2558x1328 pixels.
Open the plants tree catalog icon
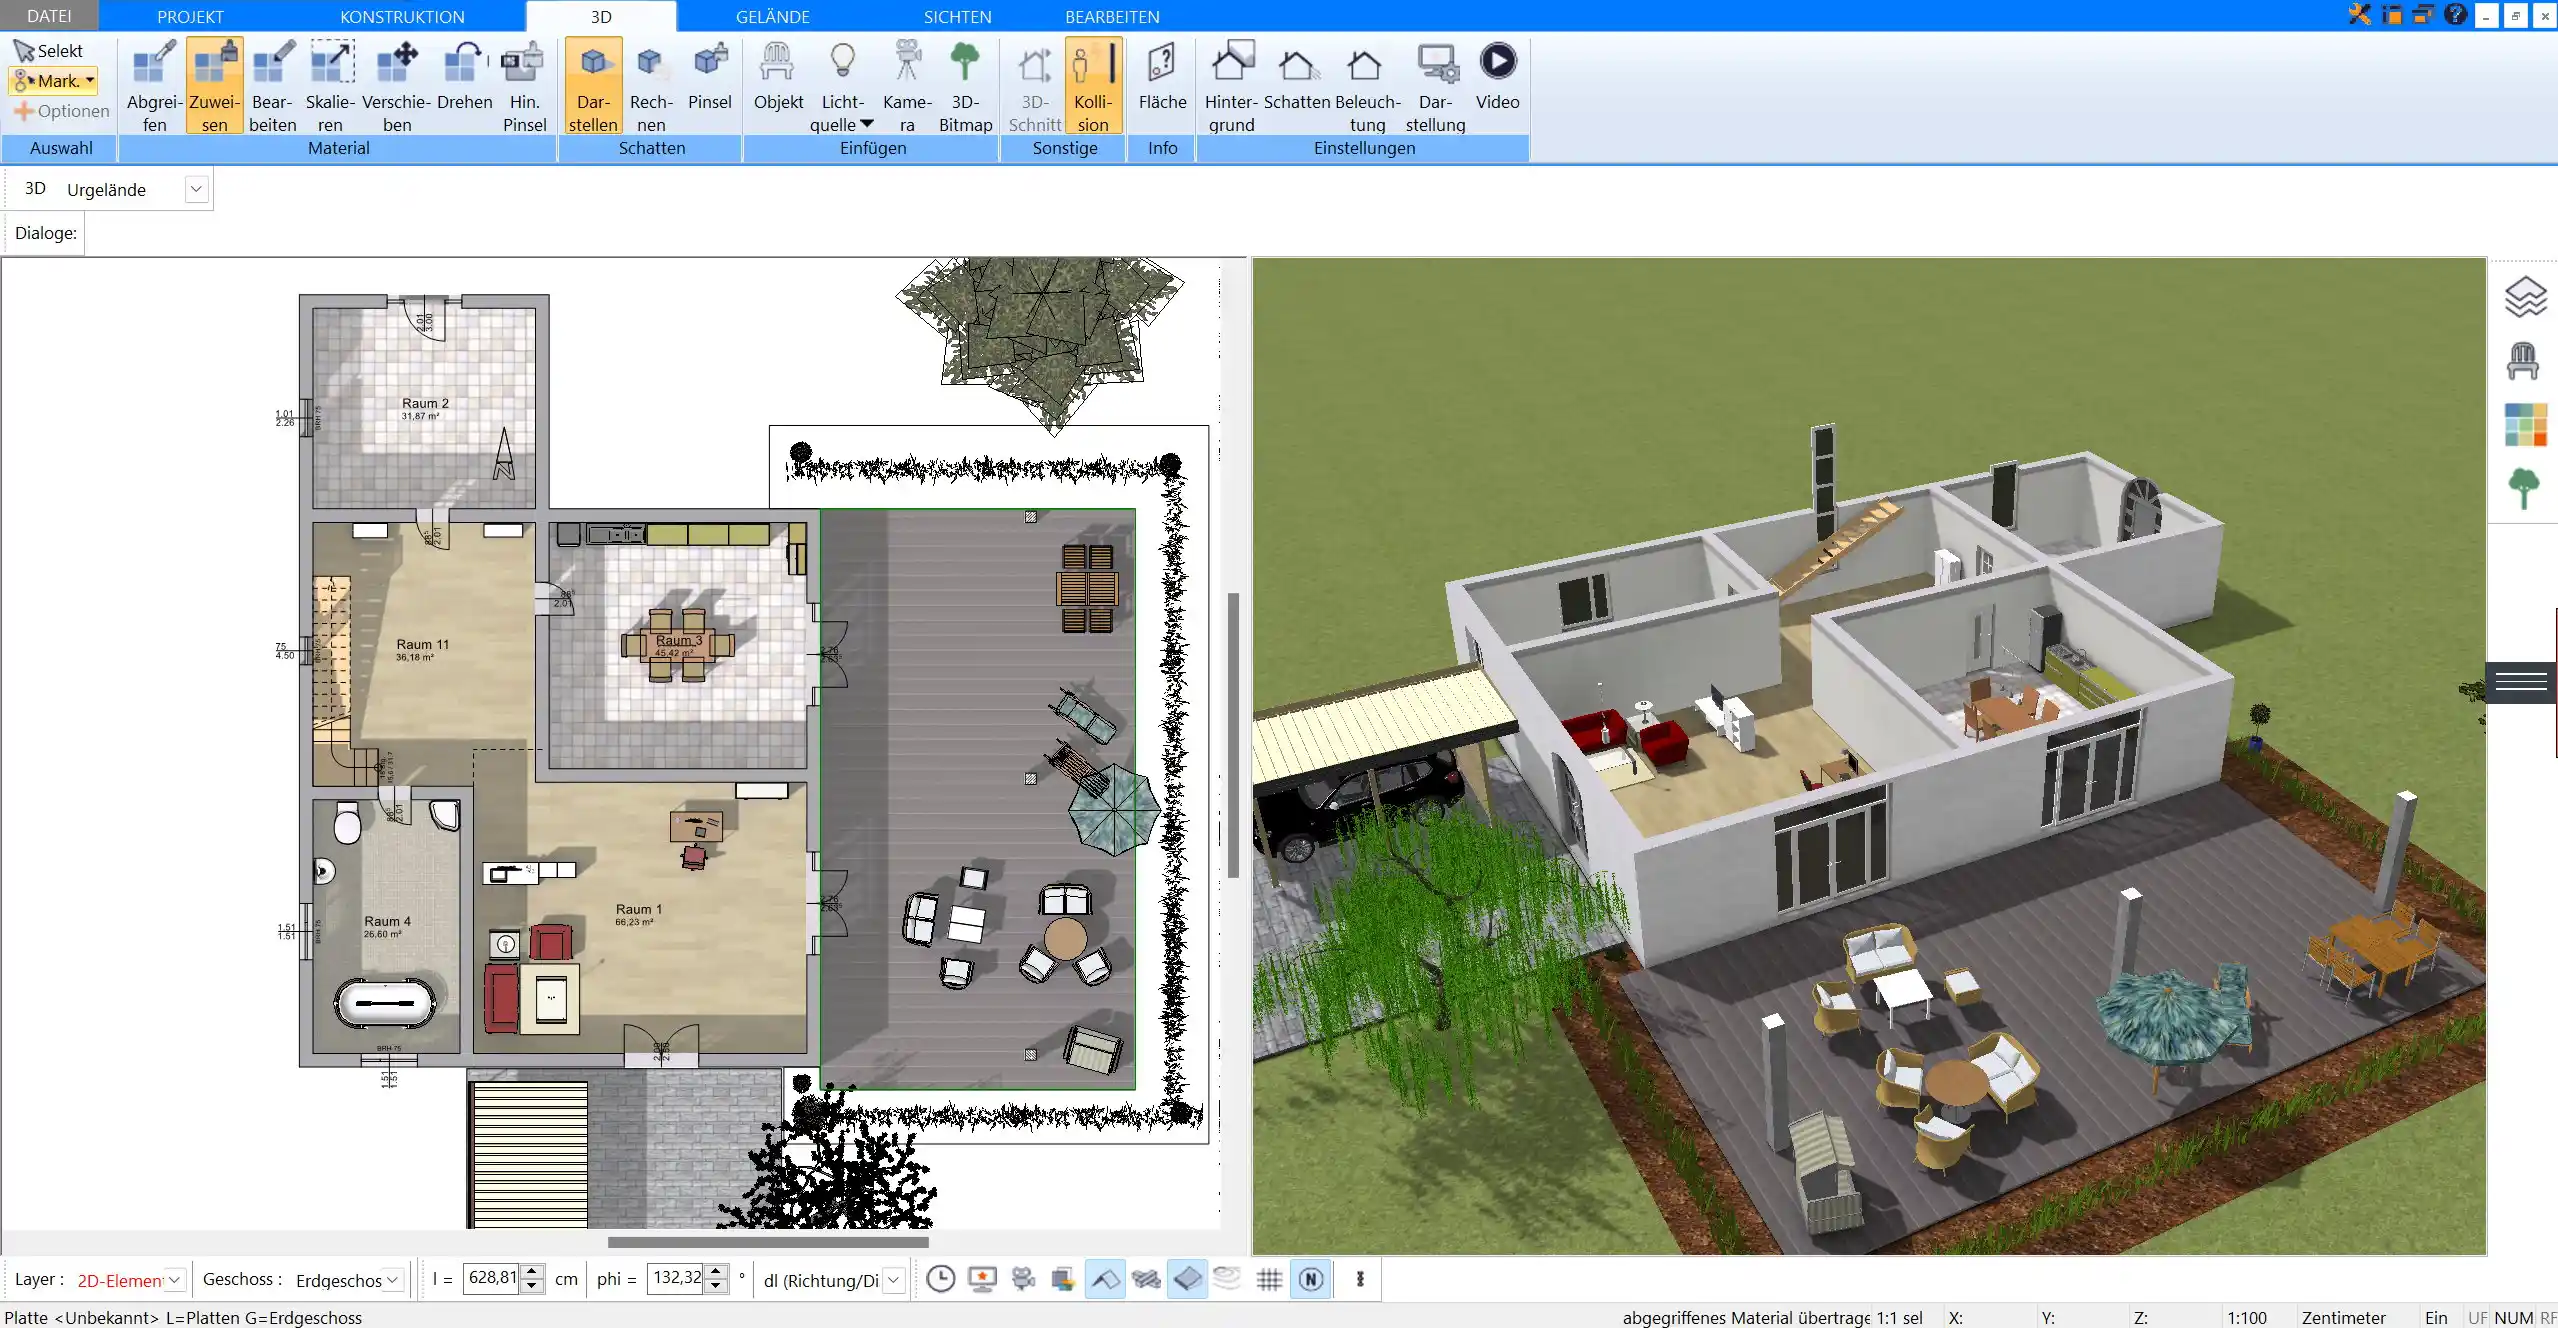coord(2524,488)
